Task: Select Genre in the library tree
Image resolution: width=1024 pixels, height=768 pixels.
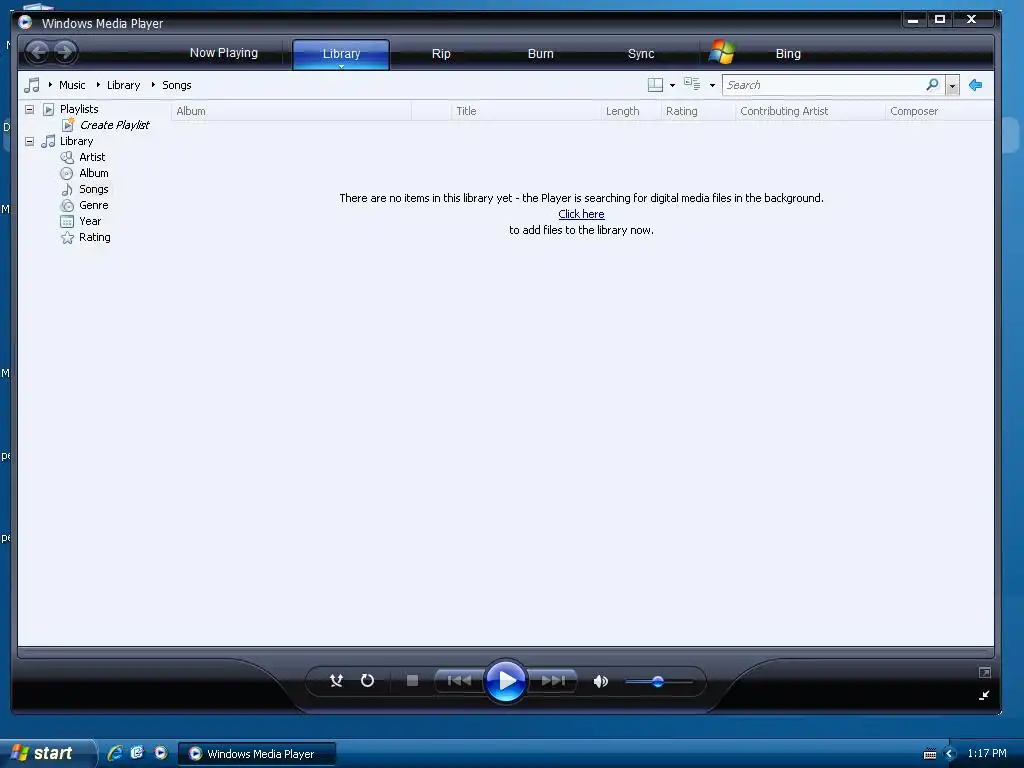Action: 93,205
